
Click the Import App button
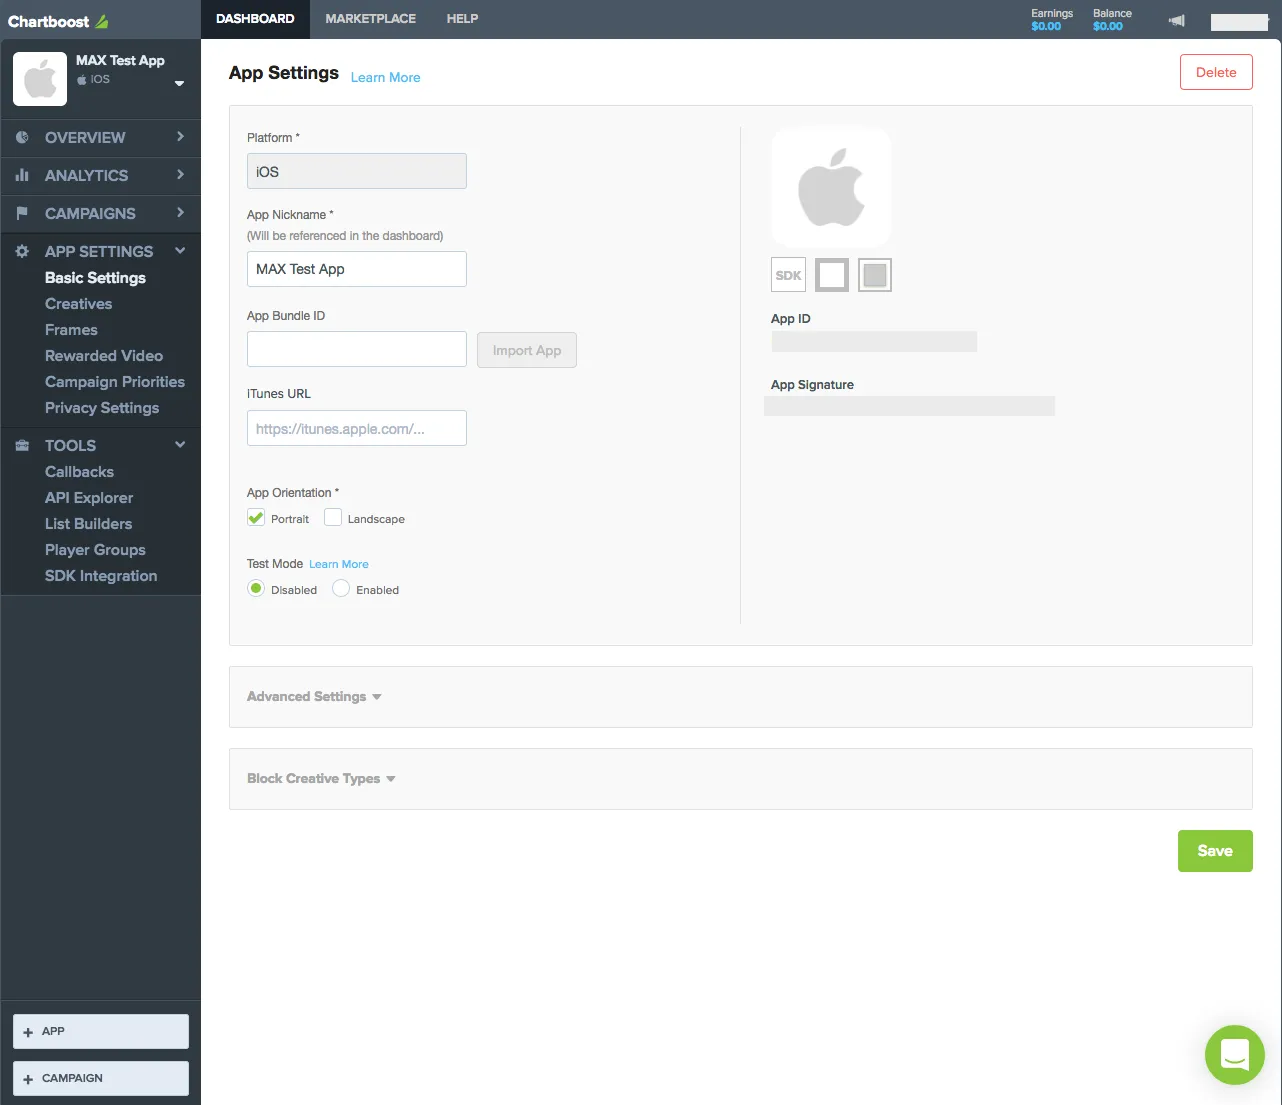527,350
